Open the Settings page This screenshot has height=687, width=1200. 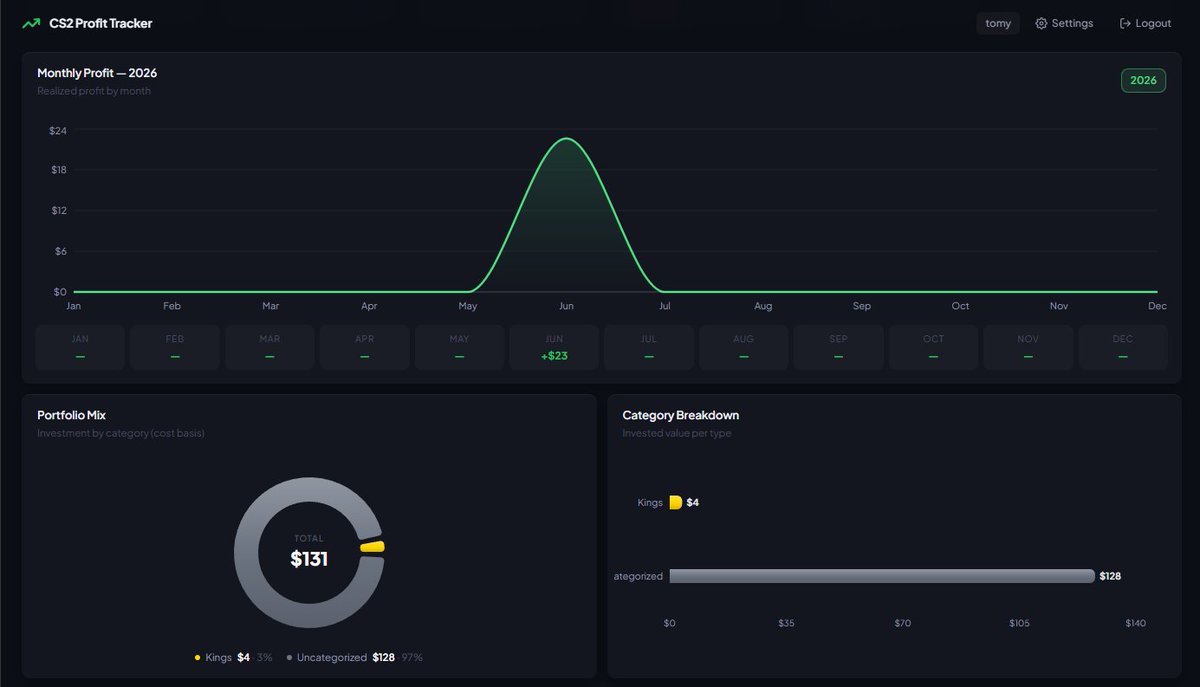coord(1064,23)
